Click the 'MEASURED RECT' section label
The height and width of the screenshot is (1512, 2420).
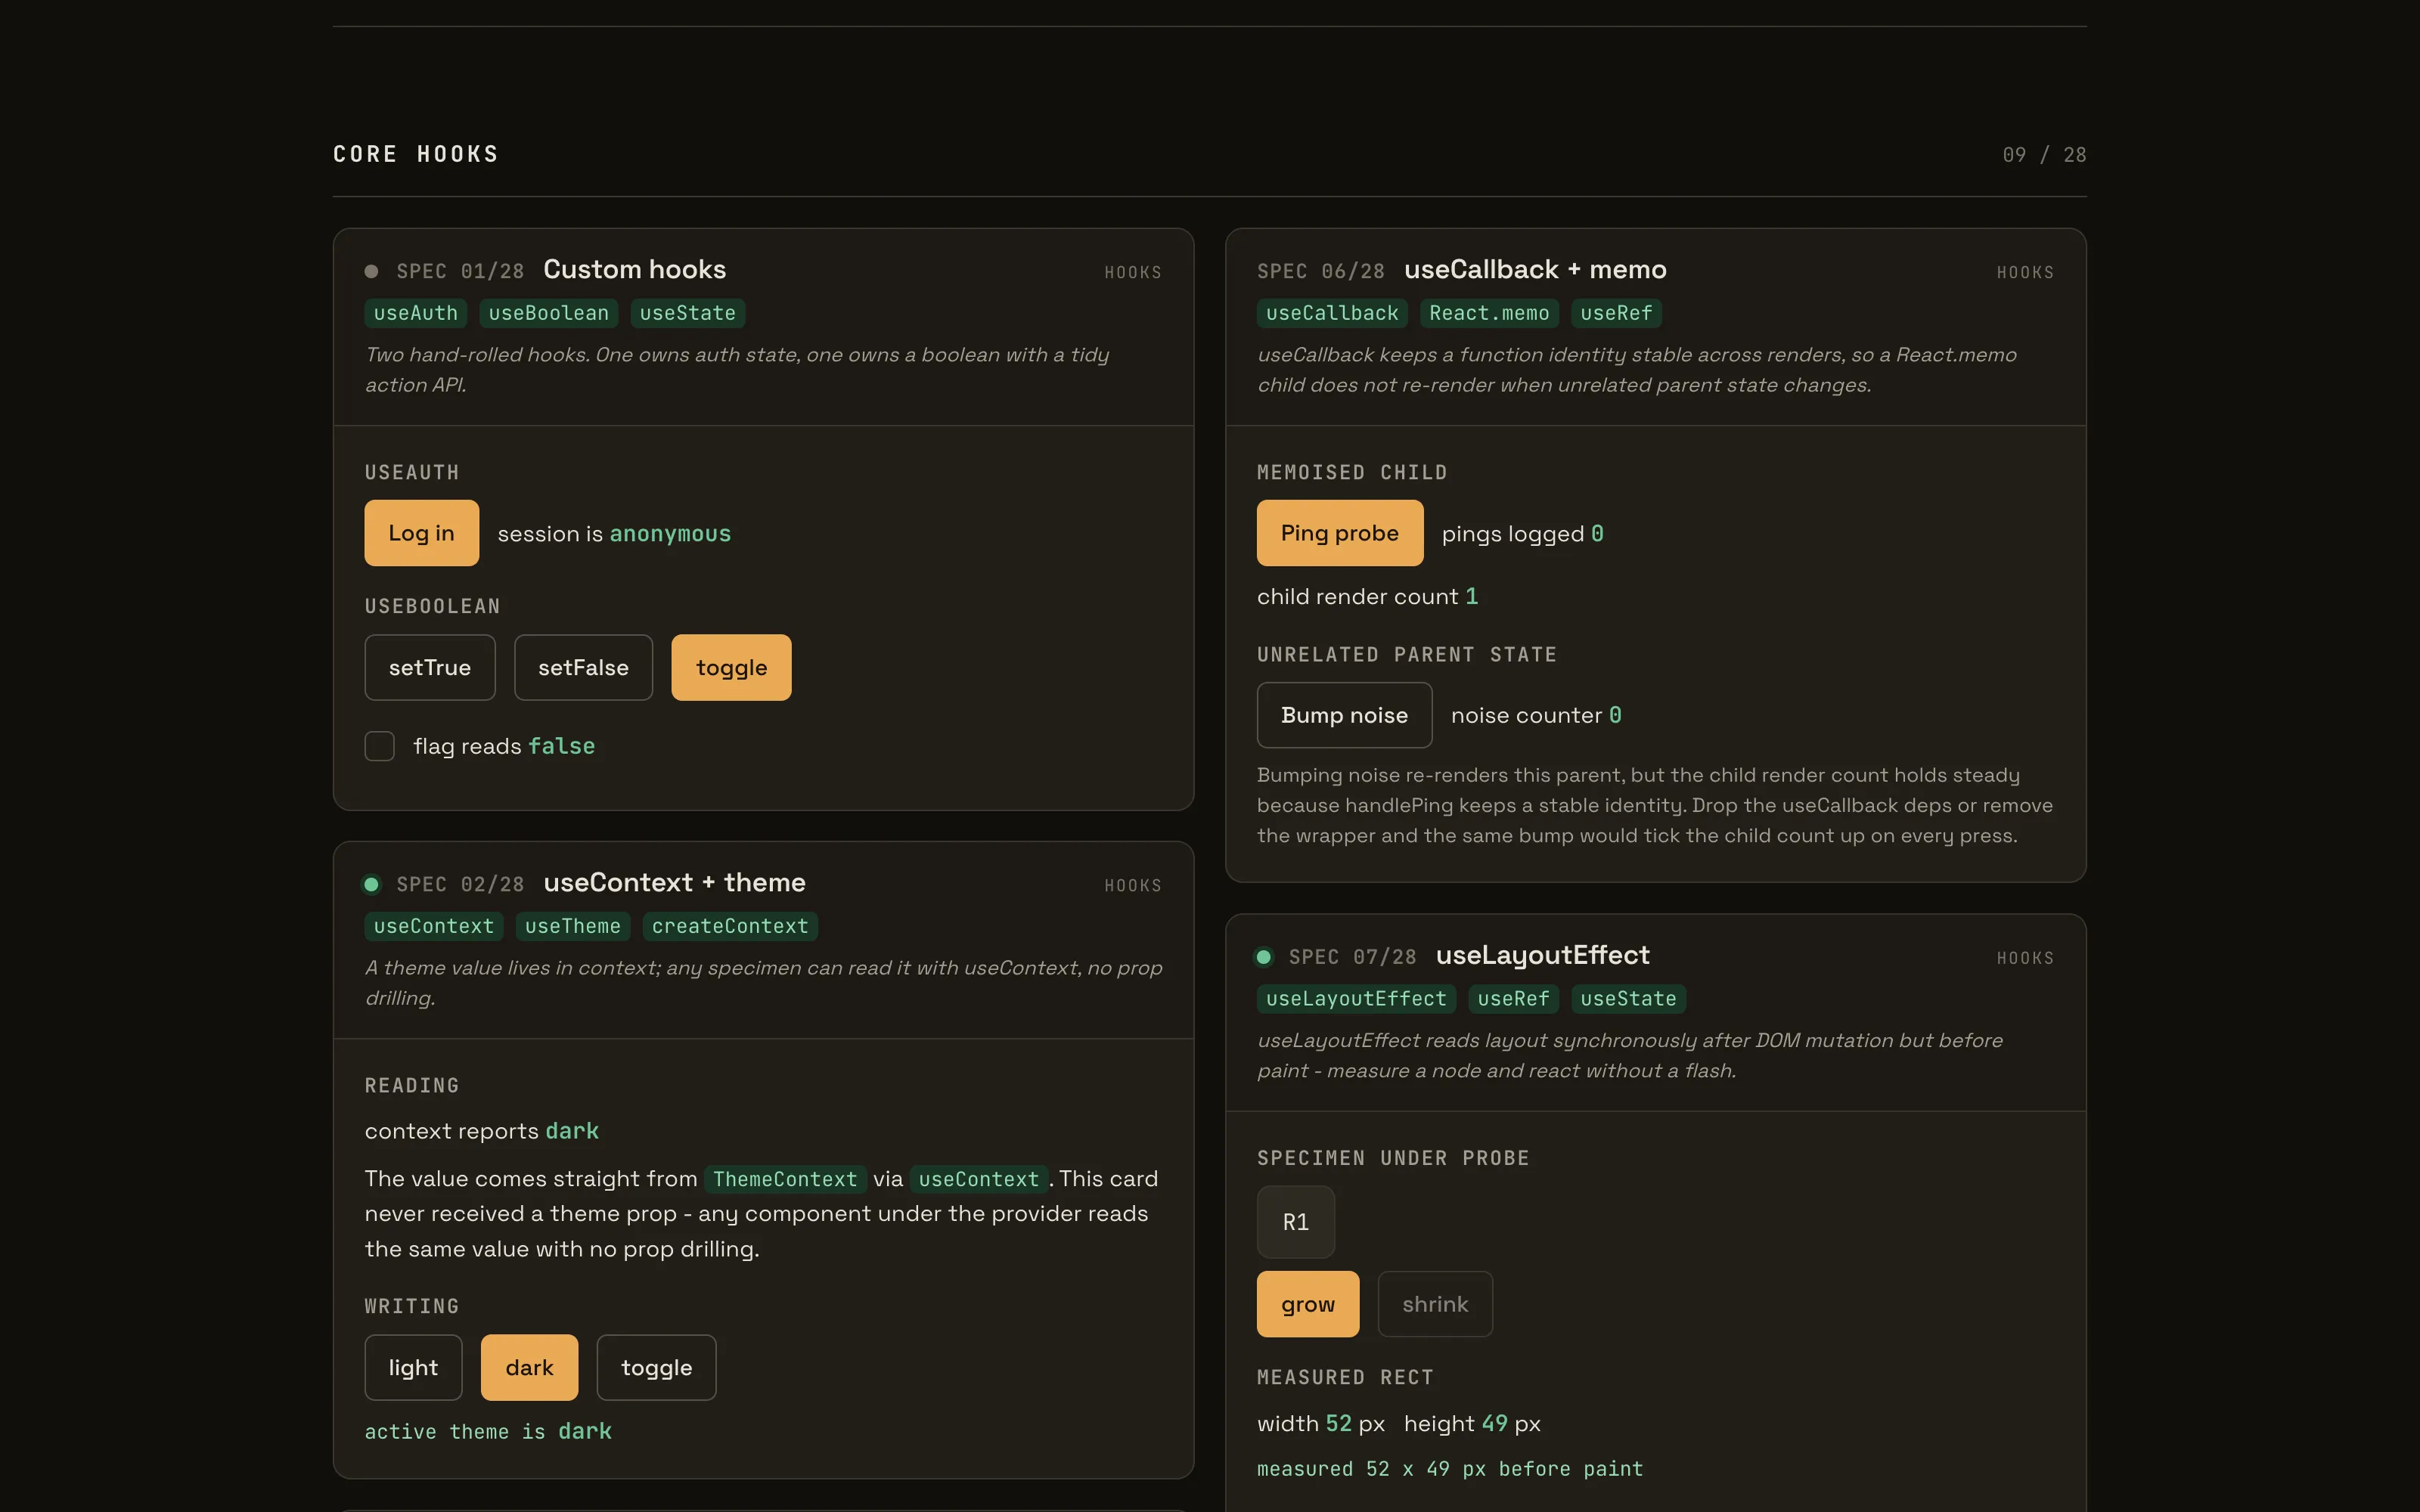pos(1345,1377)
